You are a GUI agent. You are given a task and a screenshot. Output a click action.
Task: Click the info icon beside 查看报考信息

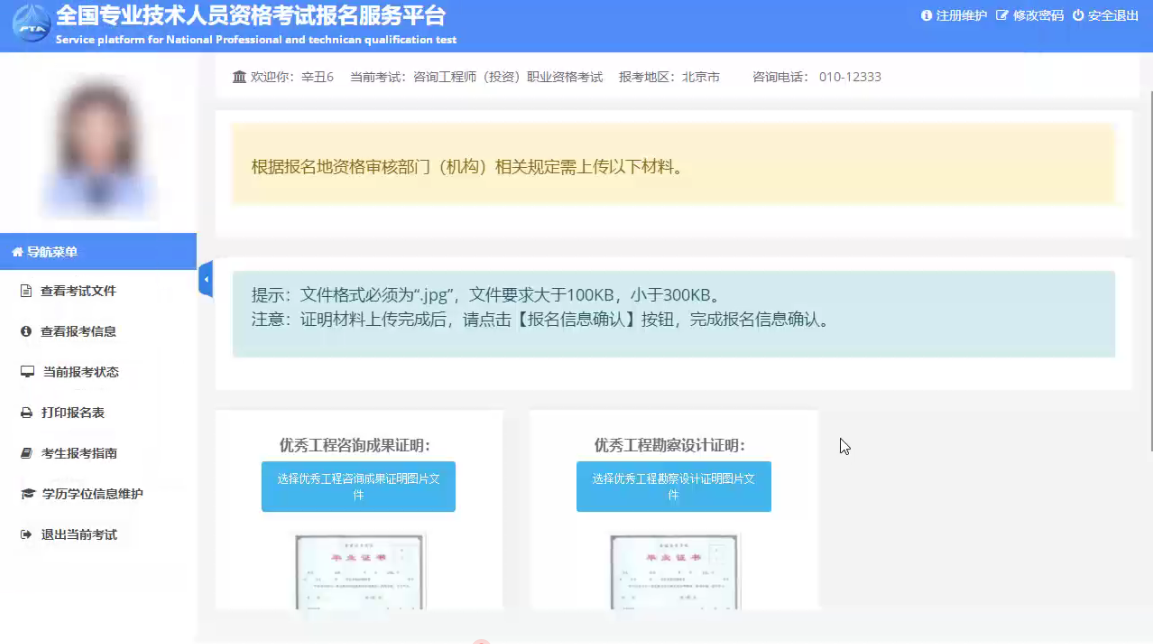tap(27, 331)
